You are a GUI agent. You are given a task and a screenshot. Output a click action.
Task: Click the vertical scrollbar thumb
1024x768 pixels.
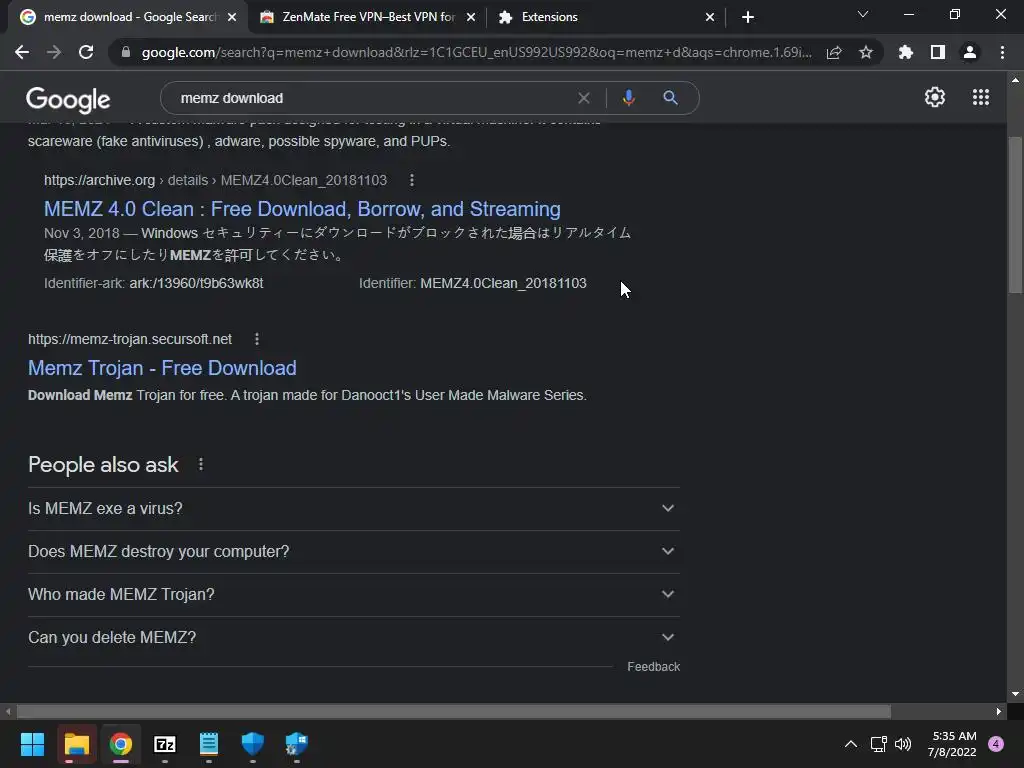click(x=1015, y=214)
